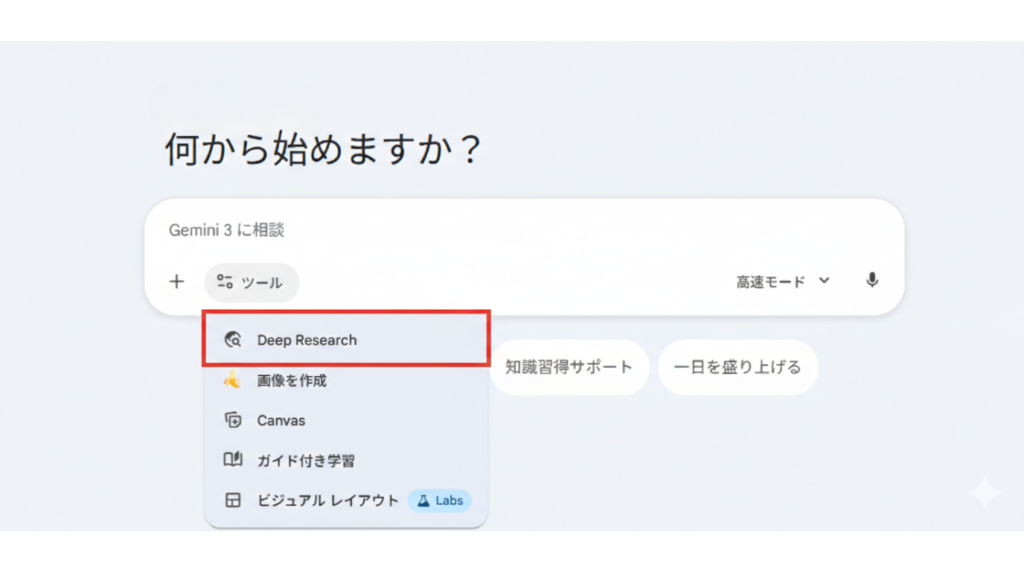This screenshot has width=1024, height=572.
Task: Choose the ビジュアル レイアウト option
Action: 327,500
